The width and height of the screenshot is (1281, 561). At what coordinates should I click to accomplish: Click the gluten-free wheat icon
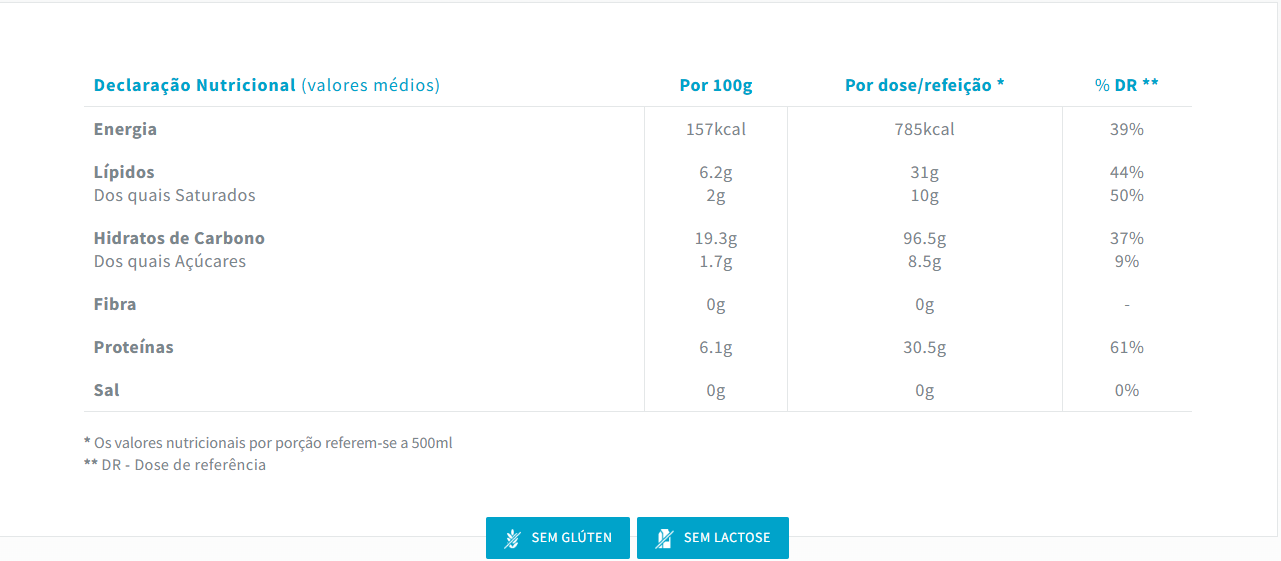point(512,538)
